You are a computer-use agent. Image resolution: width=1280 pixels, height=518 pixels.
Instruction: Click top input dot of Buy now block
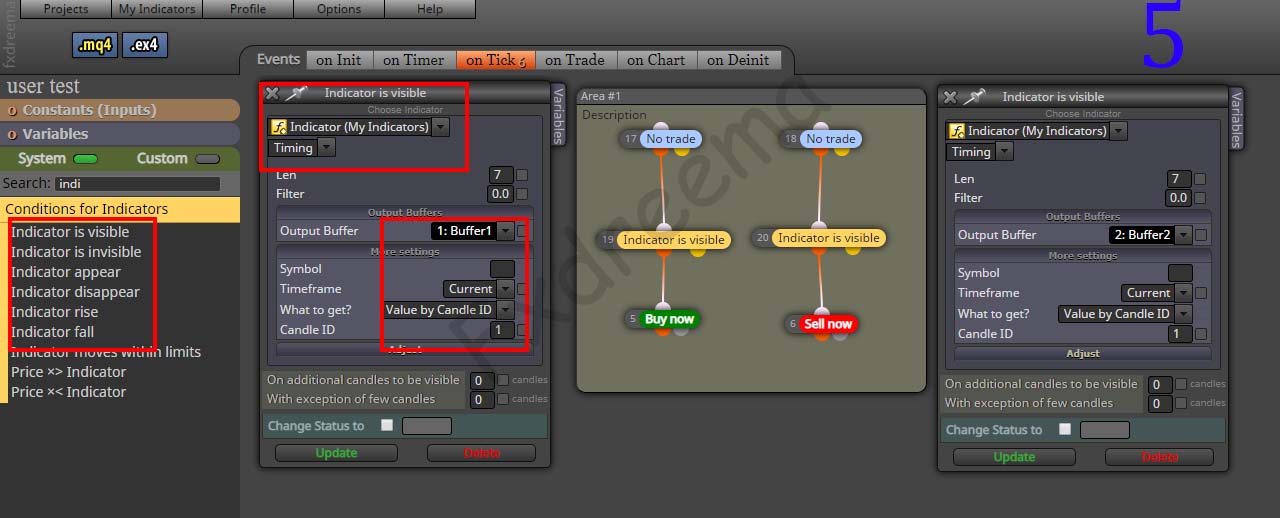[662, 308]
